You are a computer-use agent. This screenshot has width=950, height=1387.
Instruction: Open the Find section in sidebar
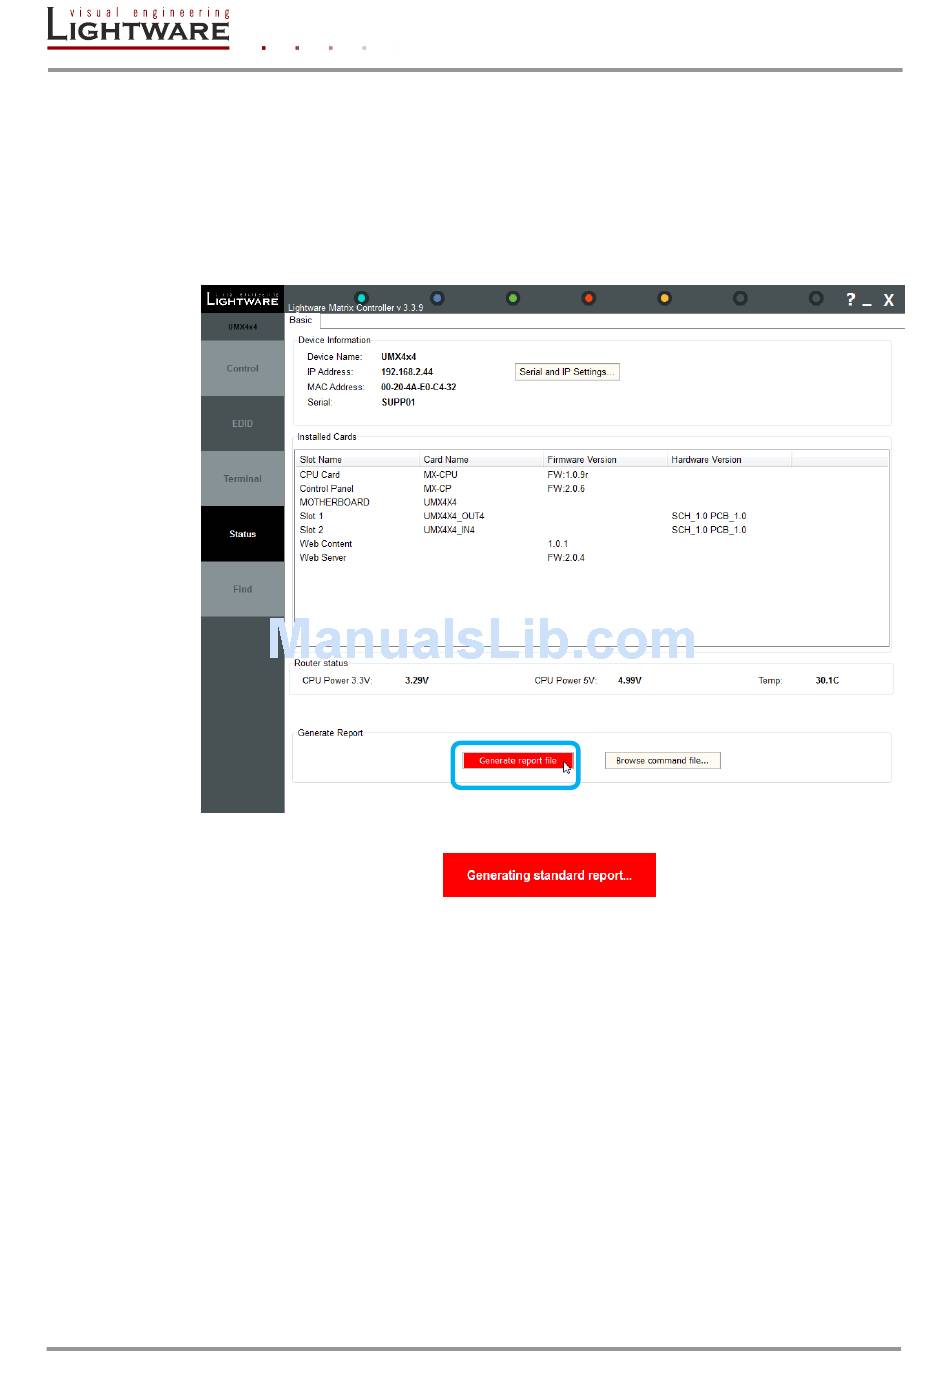tap(242, 589)
